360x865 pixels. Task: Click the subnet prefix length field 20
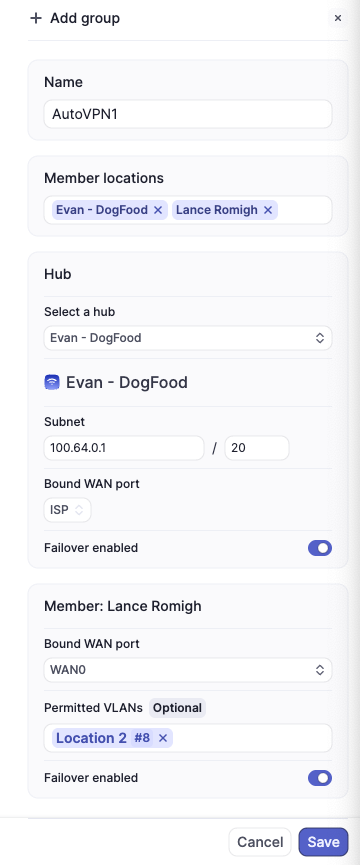pyautogui.click(x=257, y=448)
